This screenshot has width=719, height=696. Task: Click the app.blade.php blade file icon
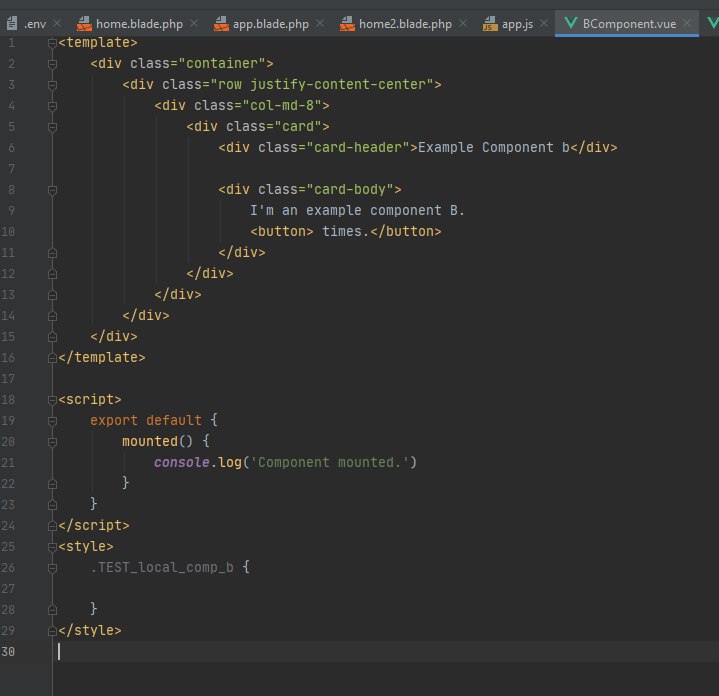click(221, 24)
